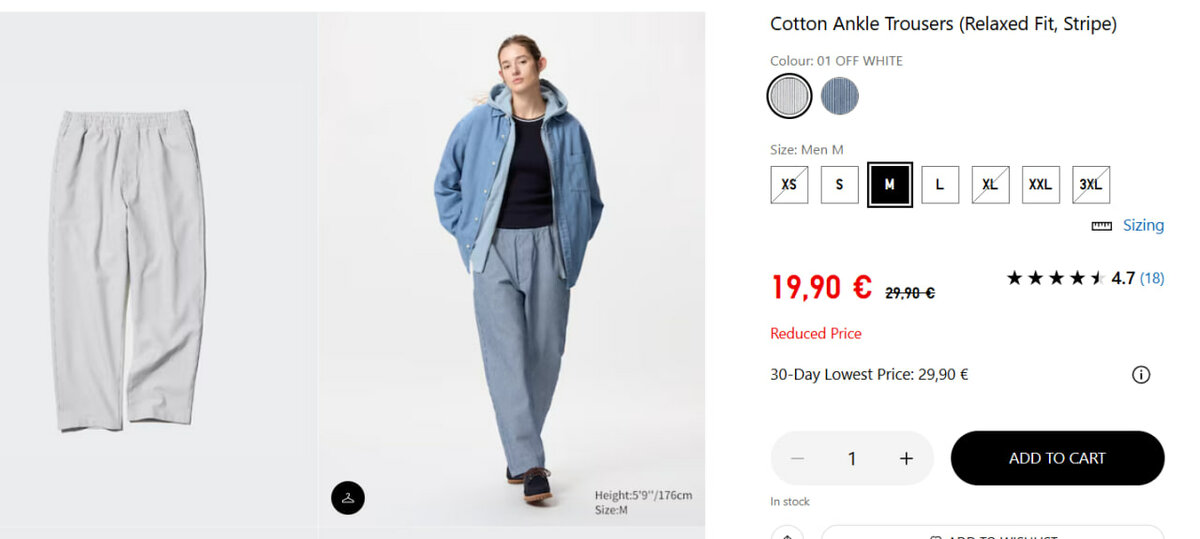Open the model wearing trousers photo
This screenshot has height=539, width=1200.
click(512, 269)
